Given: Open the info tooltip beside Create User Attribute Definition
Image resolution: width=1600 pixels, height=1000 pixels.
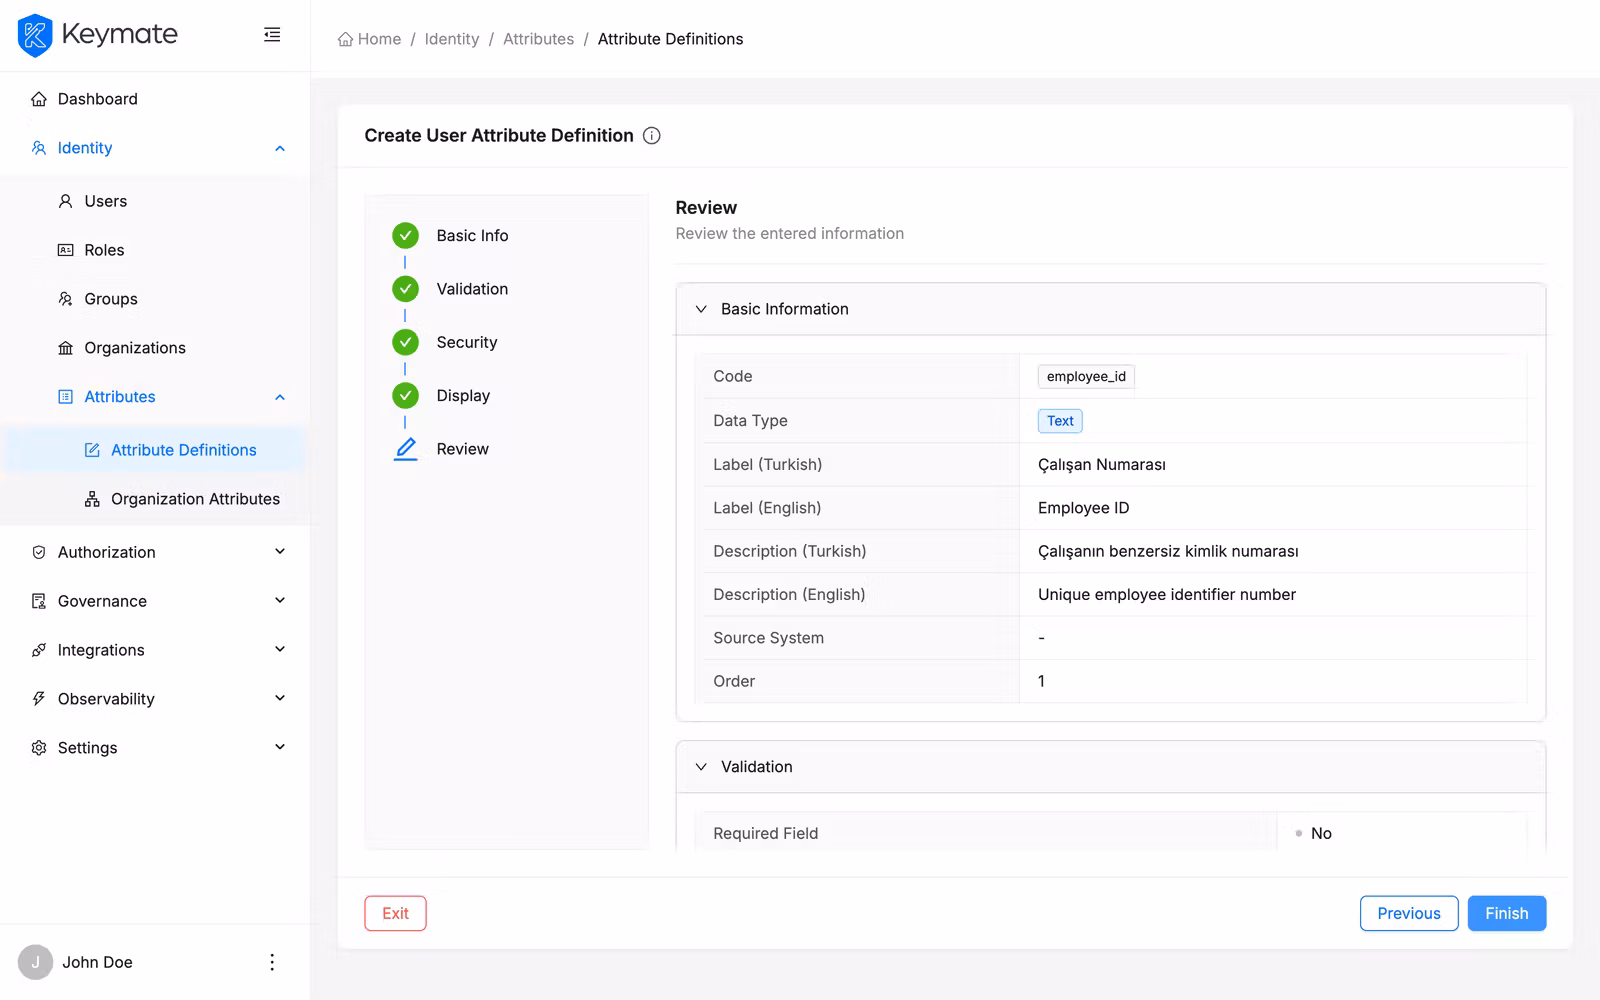Looking at the screenshot, I should pos(651,135).
